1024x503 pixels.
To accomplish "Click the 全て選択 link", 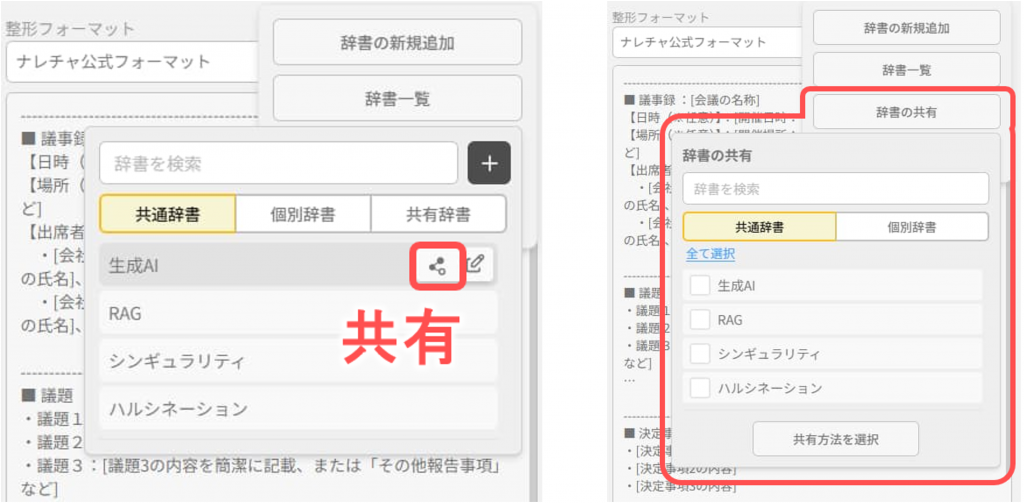I will pyautogui.click(x=709, y=254).
